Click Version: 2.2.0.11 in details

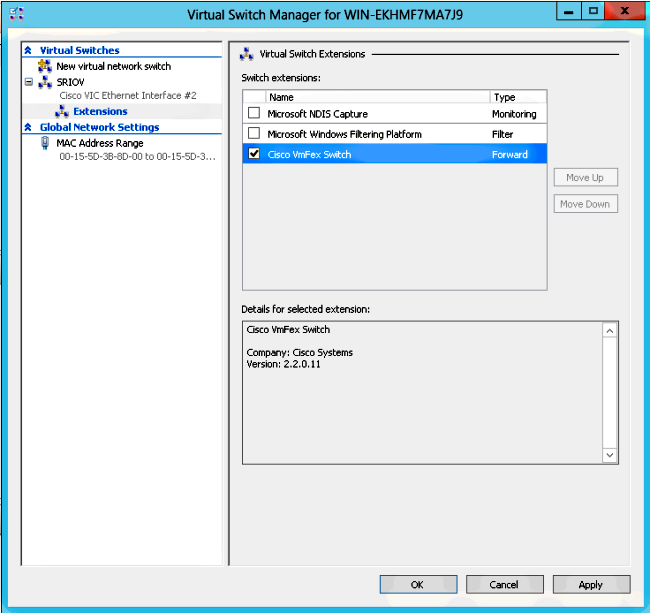283,364
